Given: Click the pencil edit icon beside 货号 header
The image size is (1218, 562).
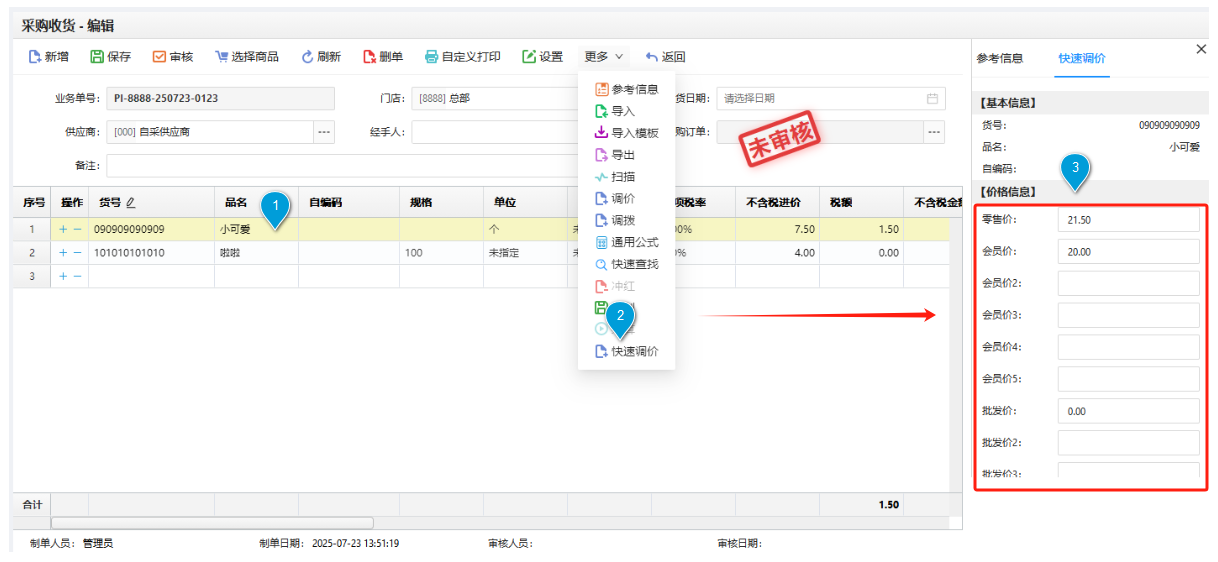Looking at the screenshot, I should (x=131, y=202).
